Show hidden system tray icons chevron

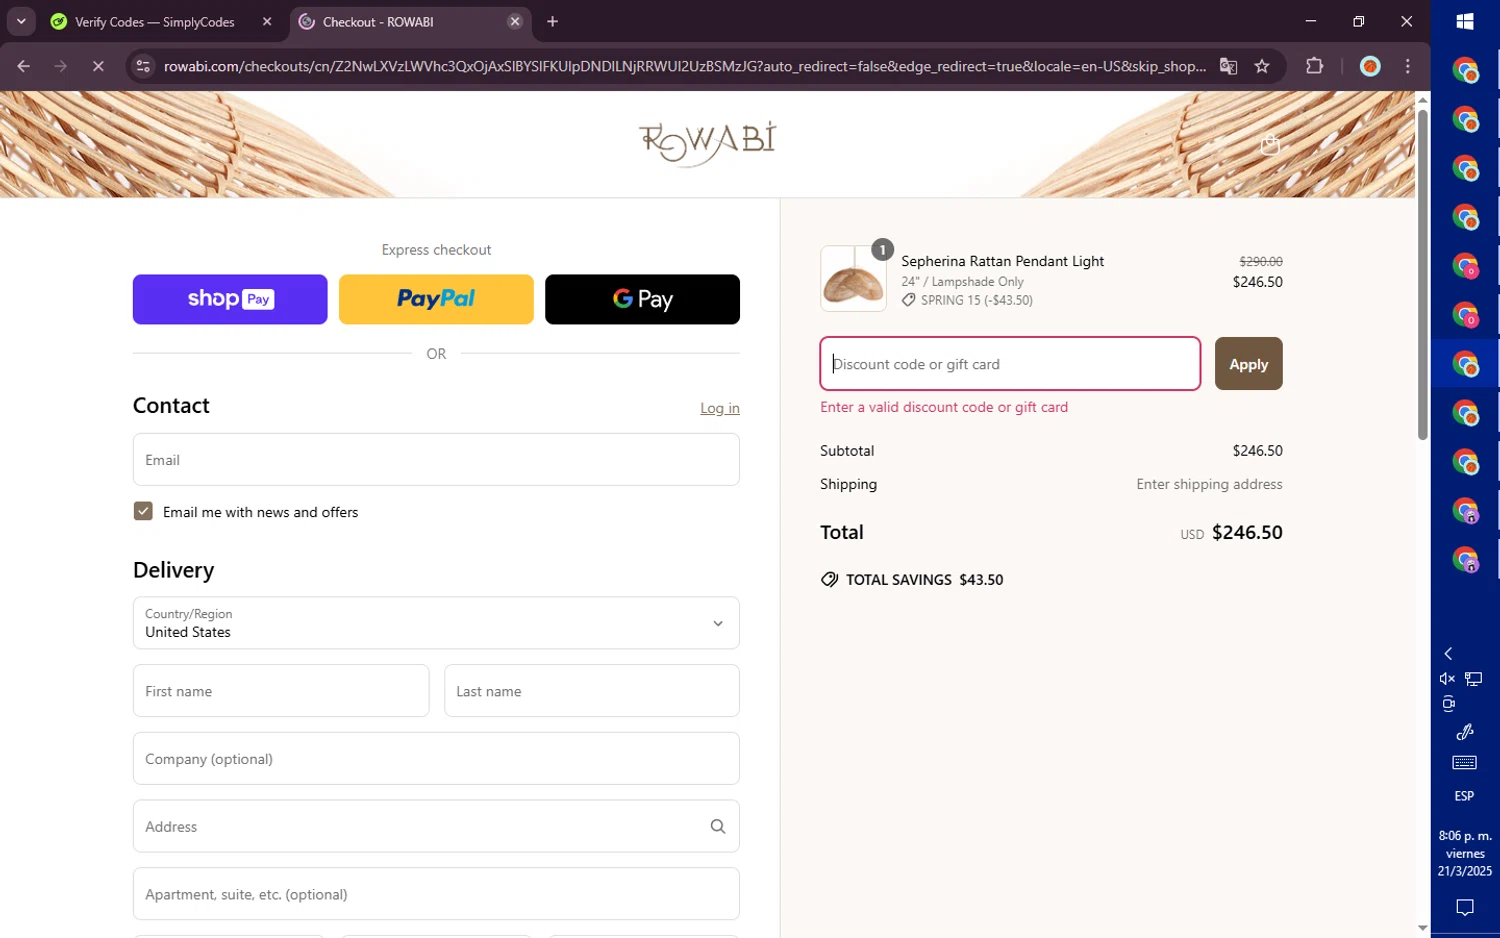pos(1448,653)
